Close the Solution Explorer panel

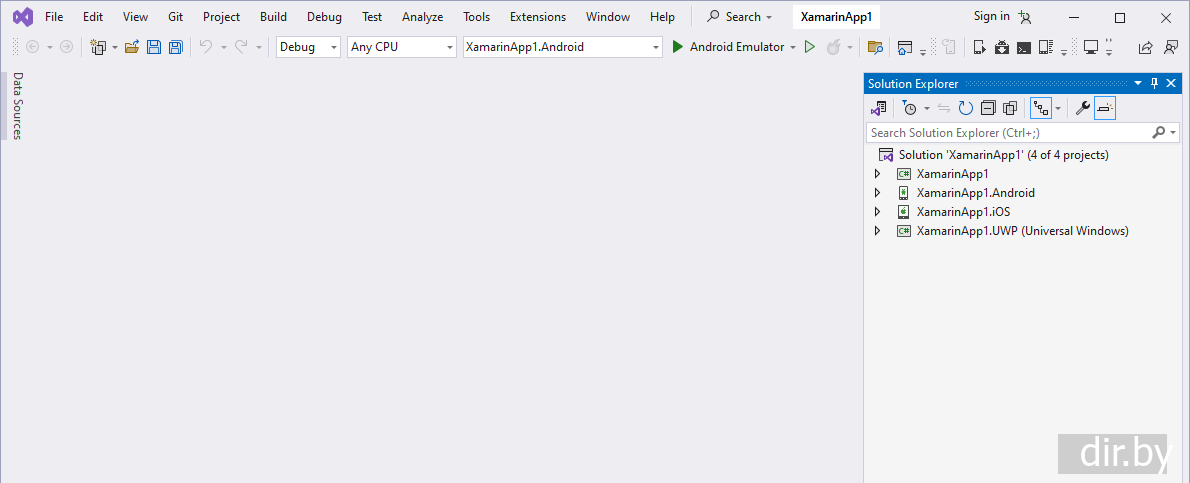pyautogui.click(x=1171, y=84)
